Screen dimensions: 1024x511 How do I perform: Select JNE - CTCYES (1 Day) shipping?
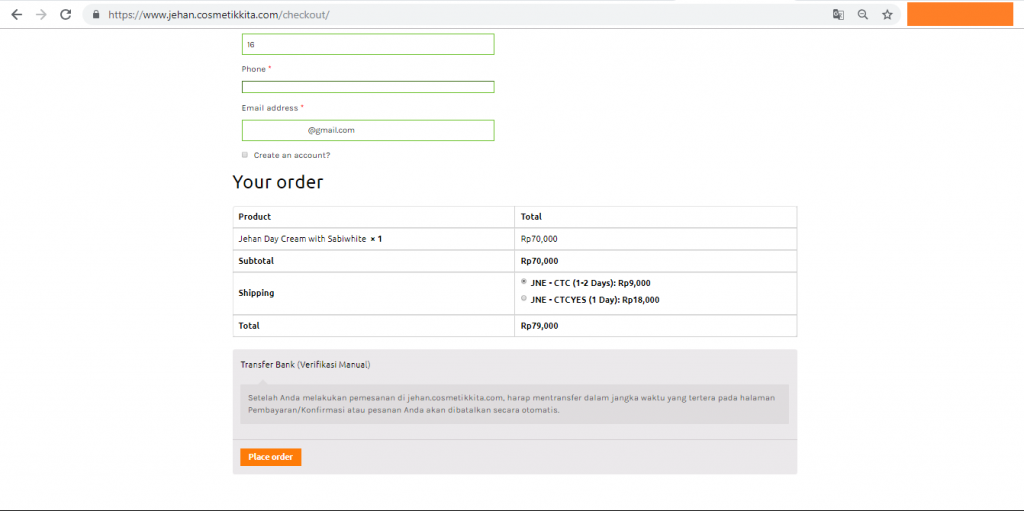click(524, 298)
